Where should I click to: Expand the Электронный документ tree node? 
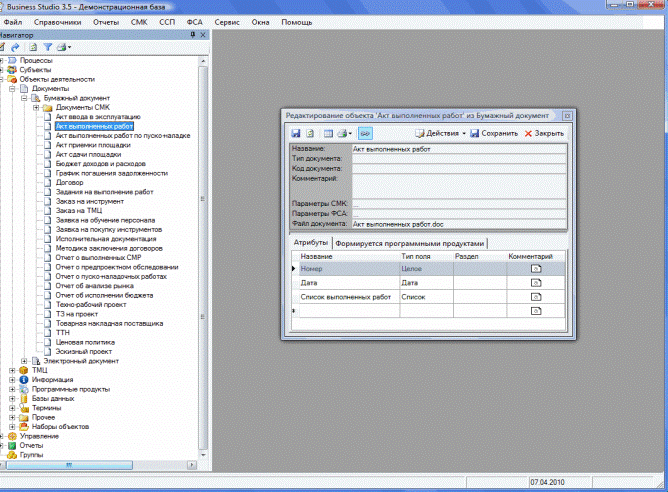tap(24, 360)
